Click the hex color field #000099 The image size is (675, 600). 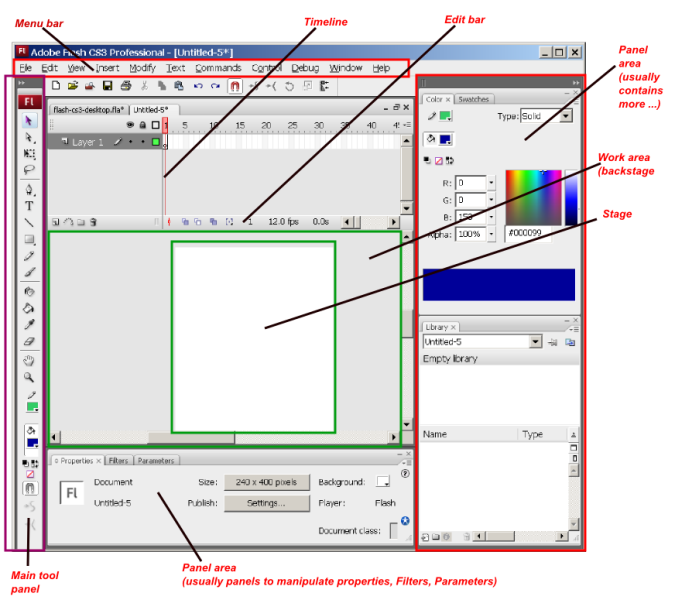tap(527, 233)
